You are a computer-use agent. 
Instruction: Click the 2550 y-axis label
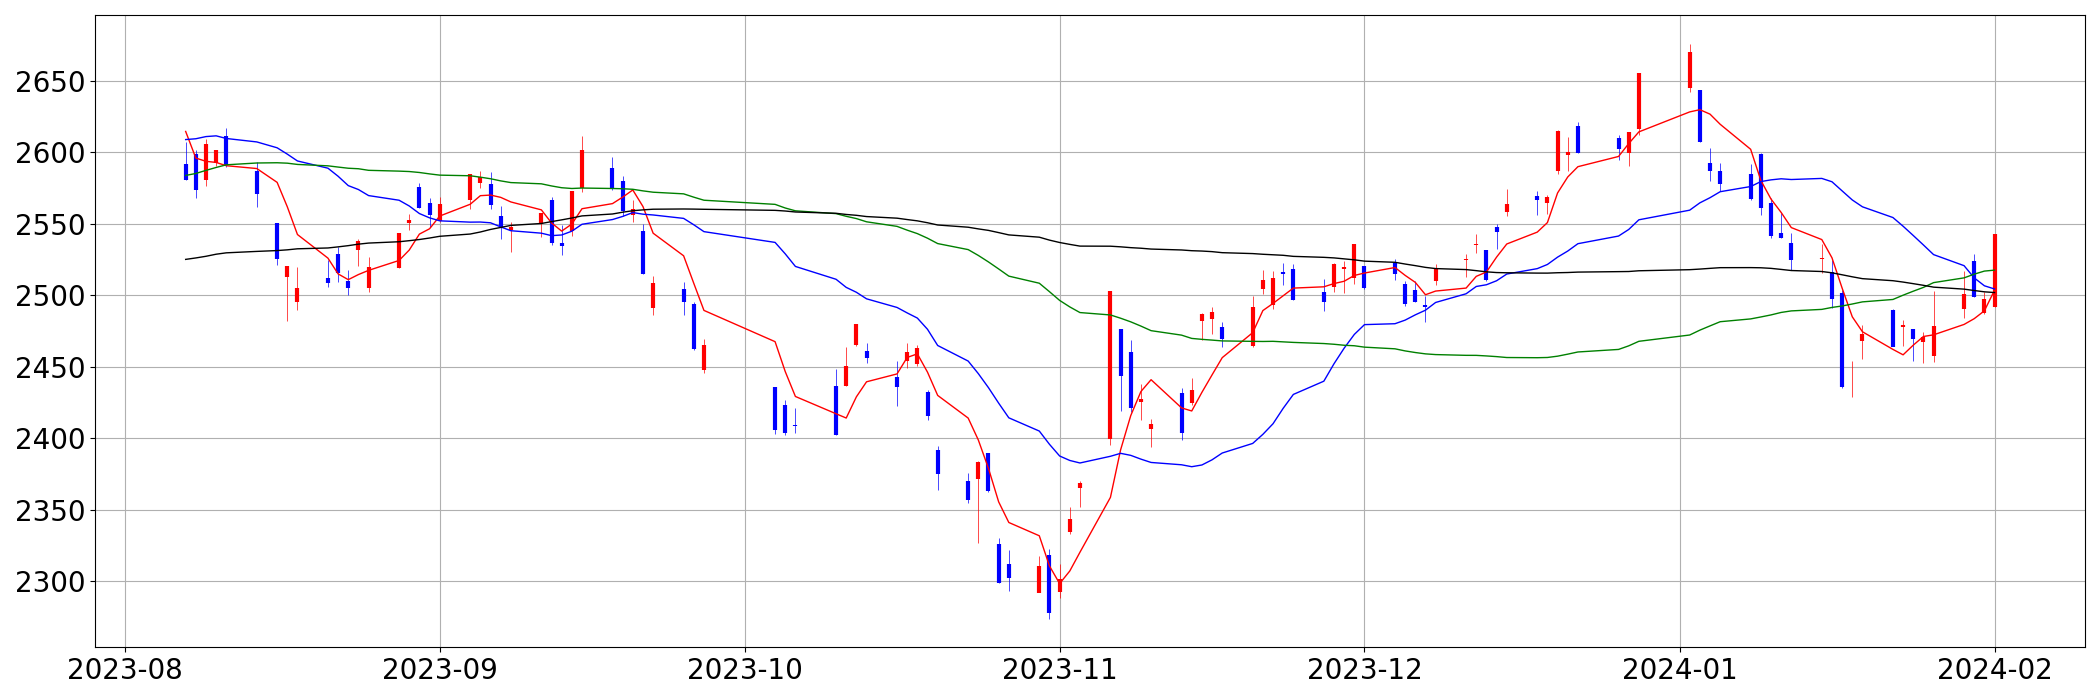pyautogui.click(x=48, y=225)
